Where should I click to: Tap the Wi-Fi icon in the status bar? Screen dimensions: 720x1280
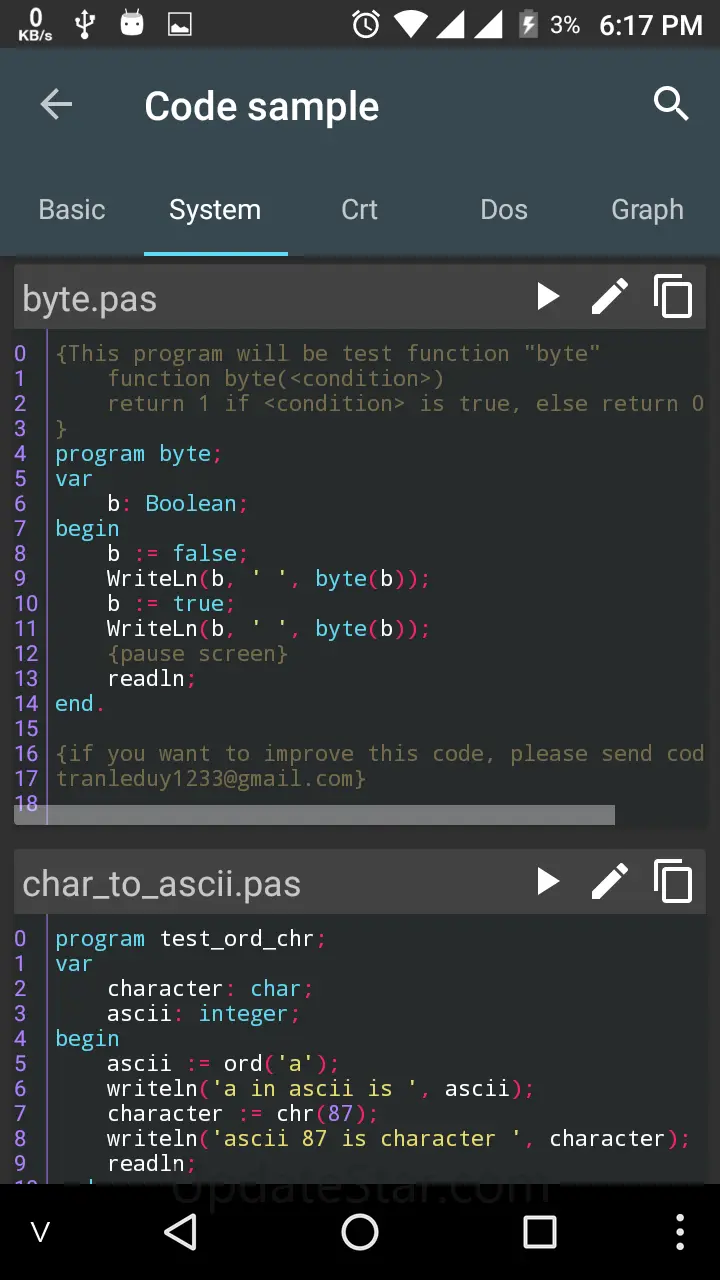(x=410, y=24)
